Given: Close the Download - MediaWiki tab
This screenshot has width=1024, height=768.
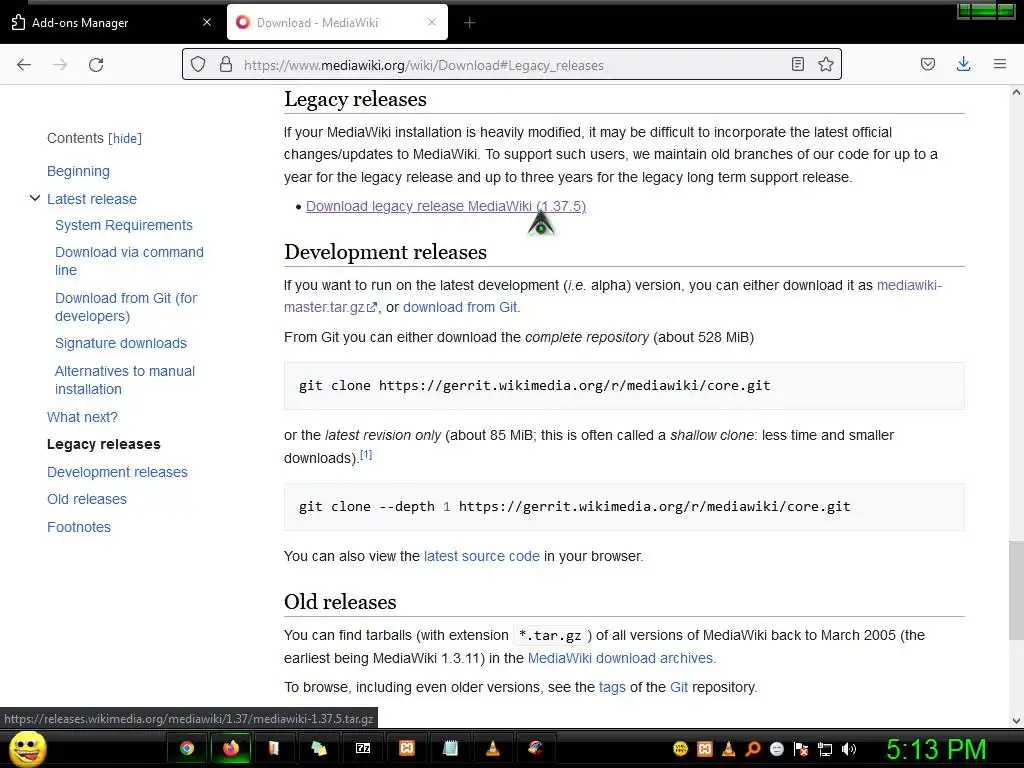Looking at the screenshot, I should coord(432,22).
